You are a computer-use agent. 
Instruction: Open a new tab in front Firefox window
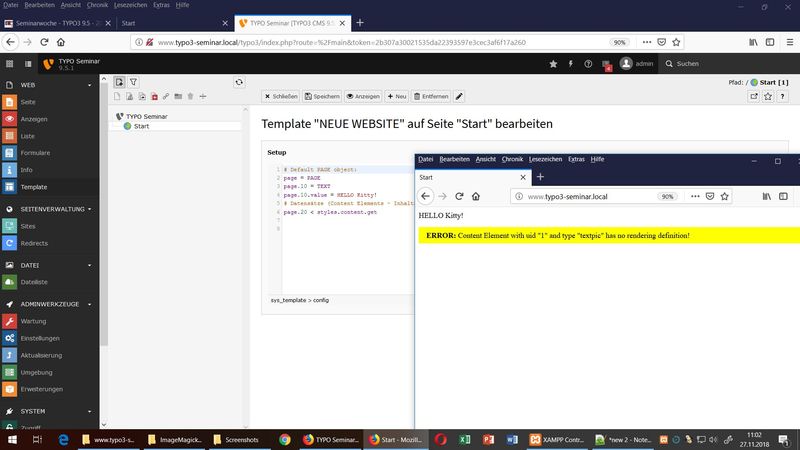point(540,177)
